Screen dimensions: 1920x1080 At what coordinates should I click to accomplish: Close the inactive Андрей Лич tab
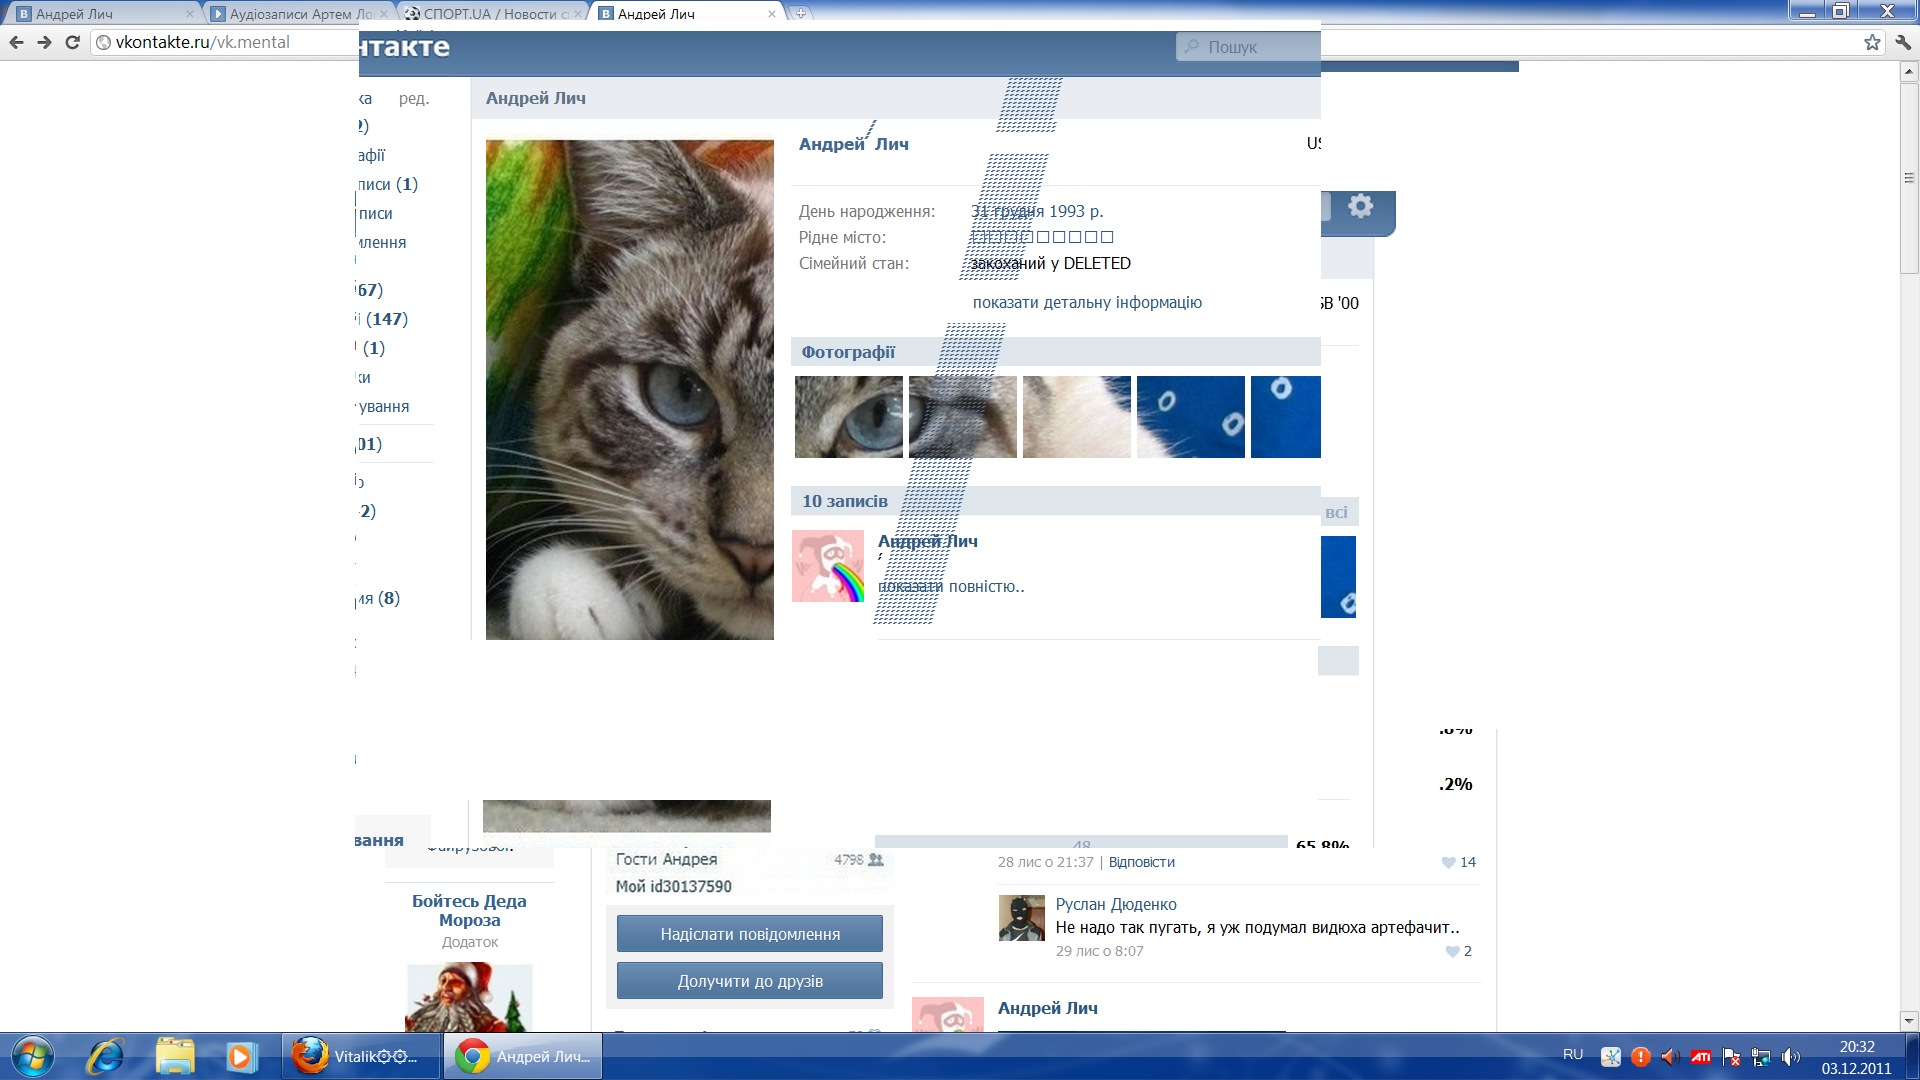[x=190, y=14]
